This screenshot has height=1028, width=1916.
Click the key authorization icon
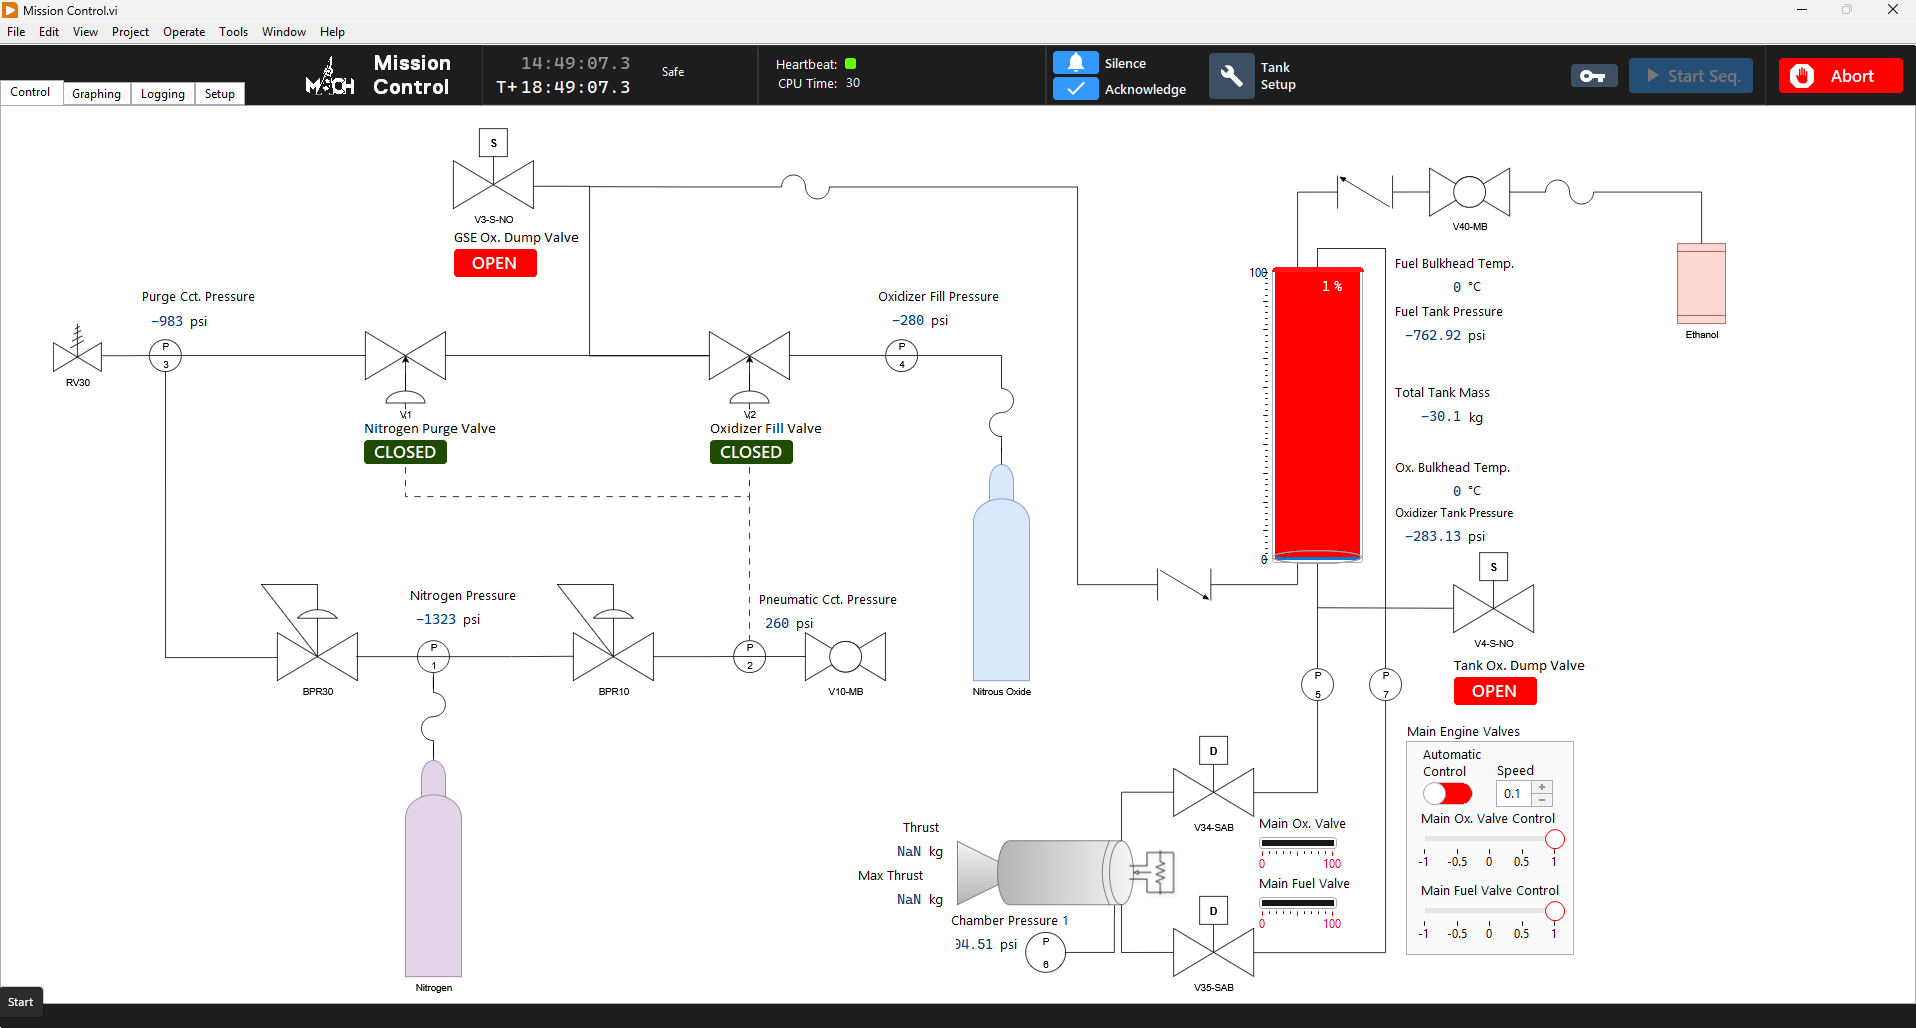pyautogui.click(x=1592, y=75)
